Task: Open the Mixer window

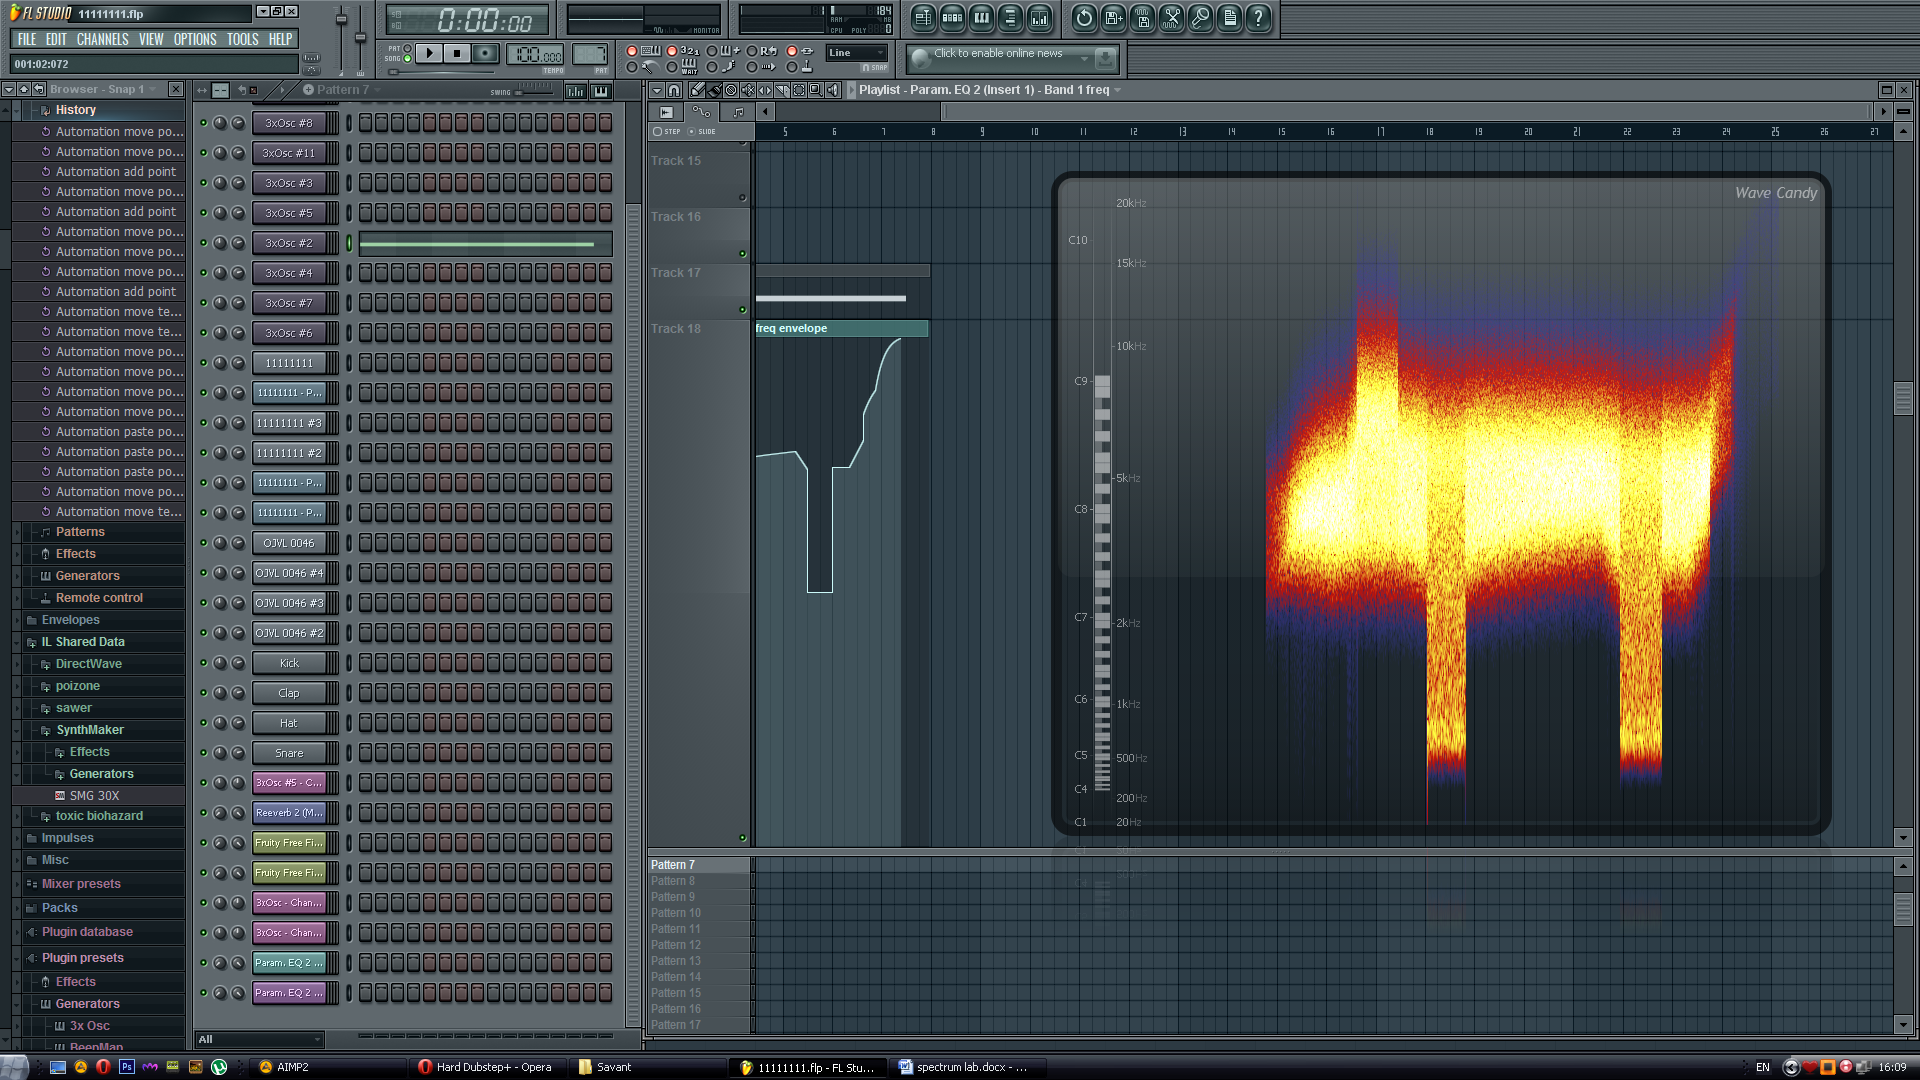Action: [x=1040, y=17]
